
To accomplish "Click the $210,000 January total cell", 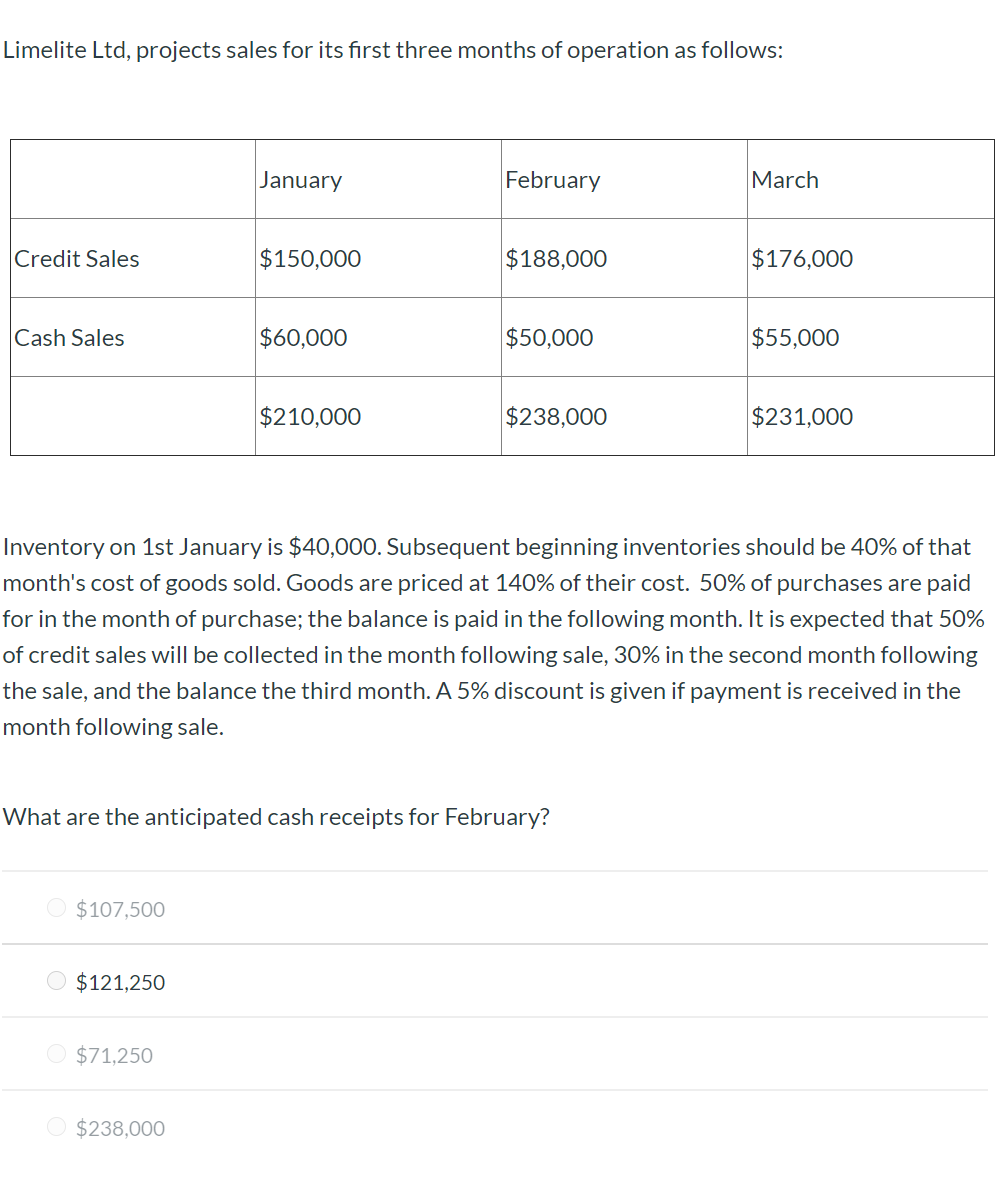I will pyautogui.click(x=310, y=416).
